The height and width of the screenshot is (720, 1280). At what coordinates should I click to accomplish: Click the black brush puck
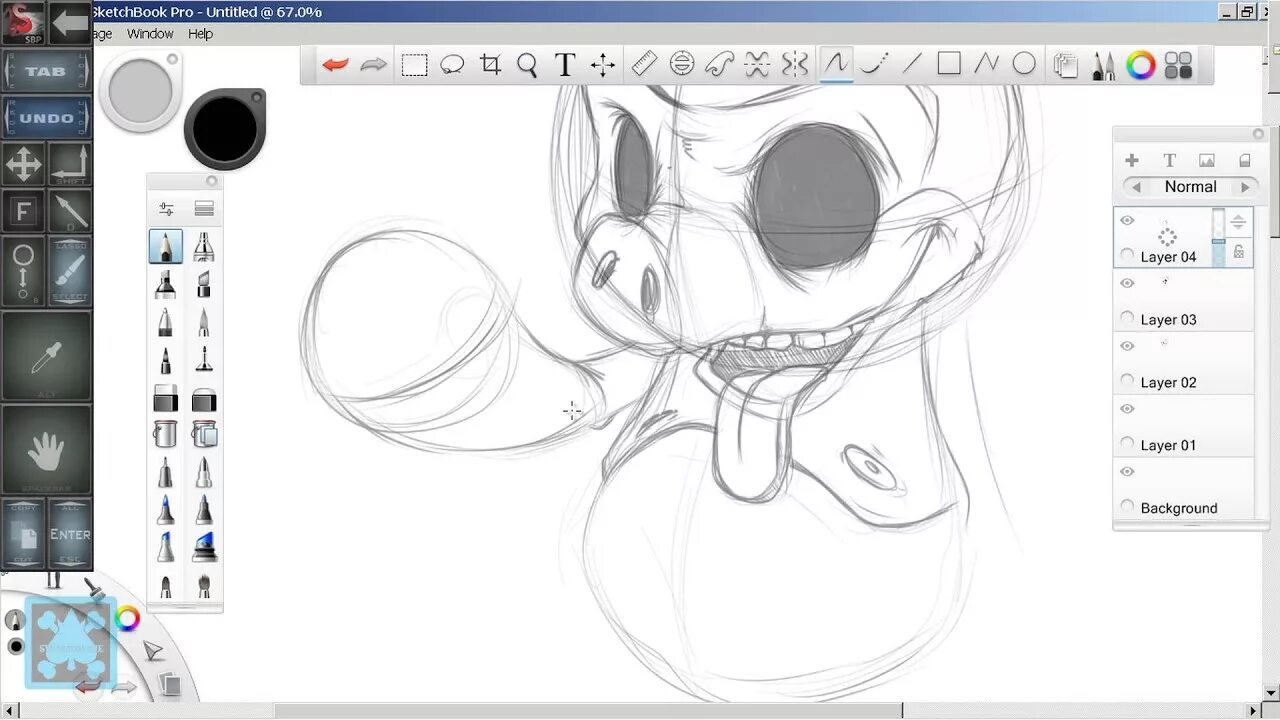click(x=225, y=128)
